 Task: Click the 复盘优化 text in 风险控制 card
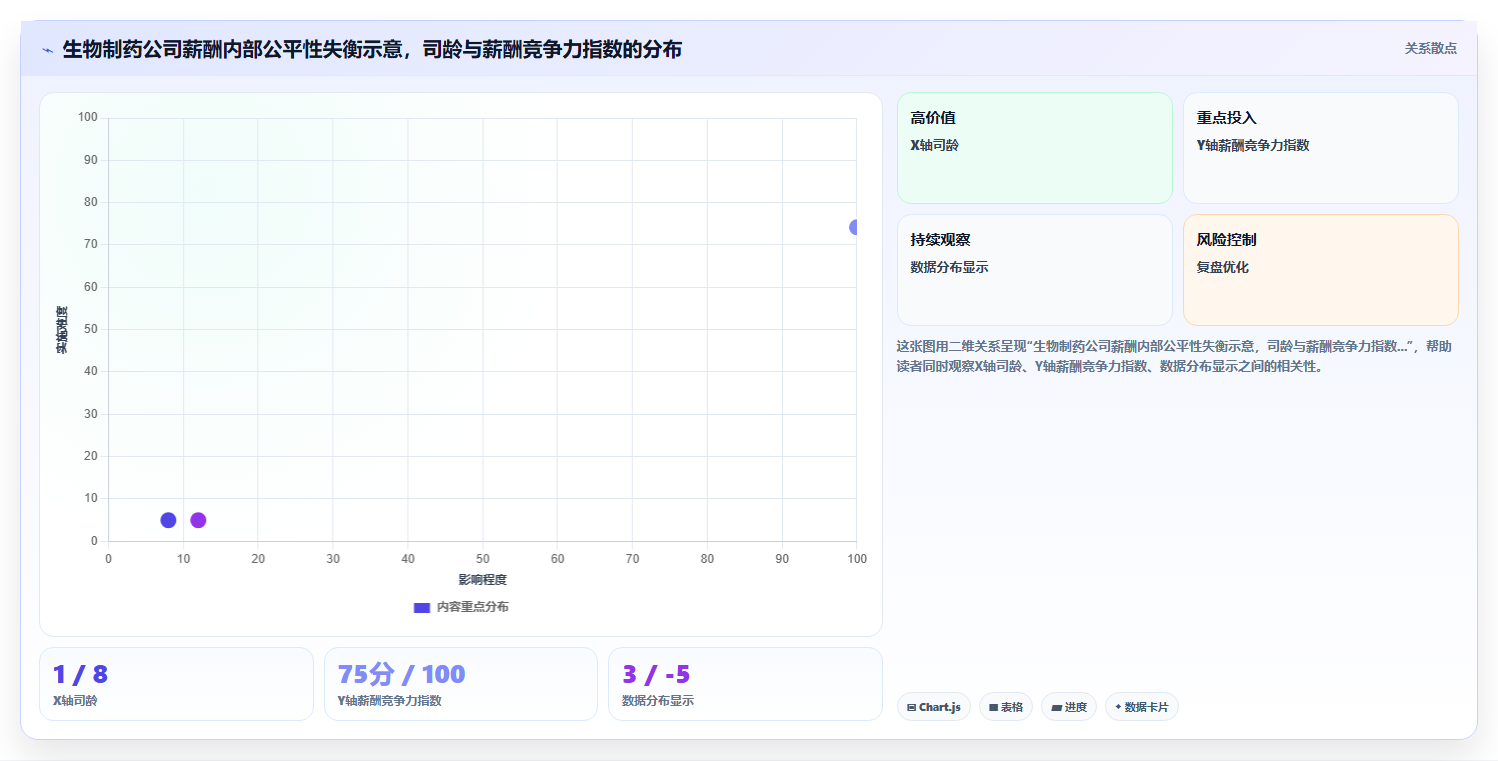coord(1222,267)
